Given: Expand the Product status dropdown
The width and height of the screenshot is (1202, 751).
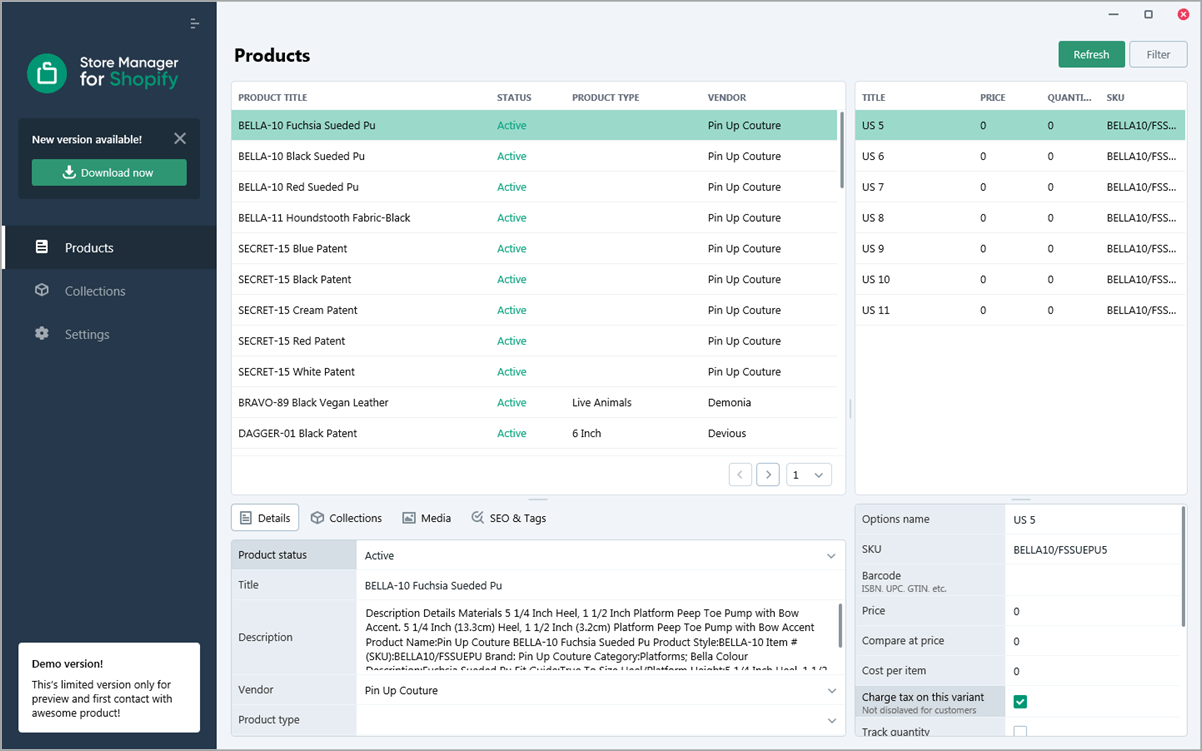Looking at the screenshot, I should [601, 555].
